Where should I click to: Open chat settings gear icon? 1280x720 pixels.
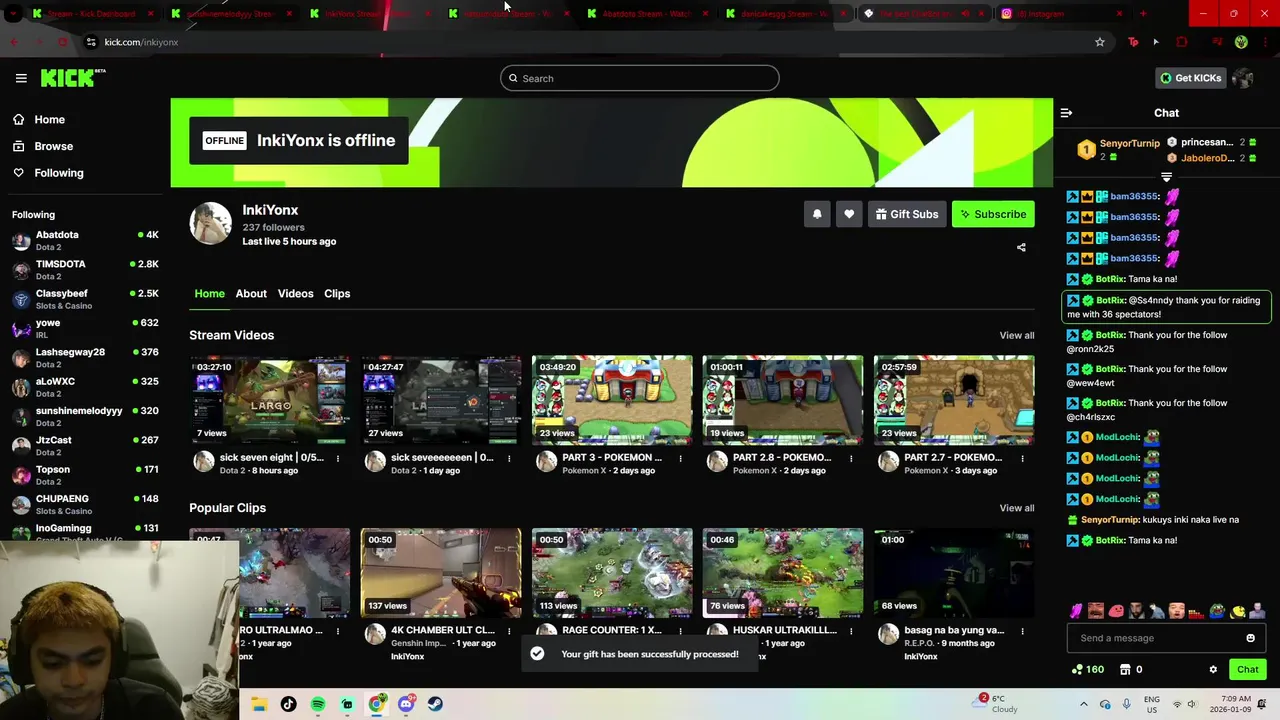point(1213,670)
